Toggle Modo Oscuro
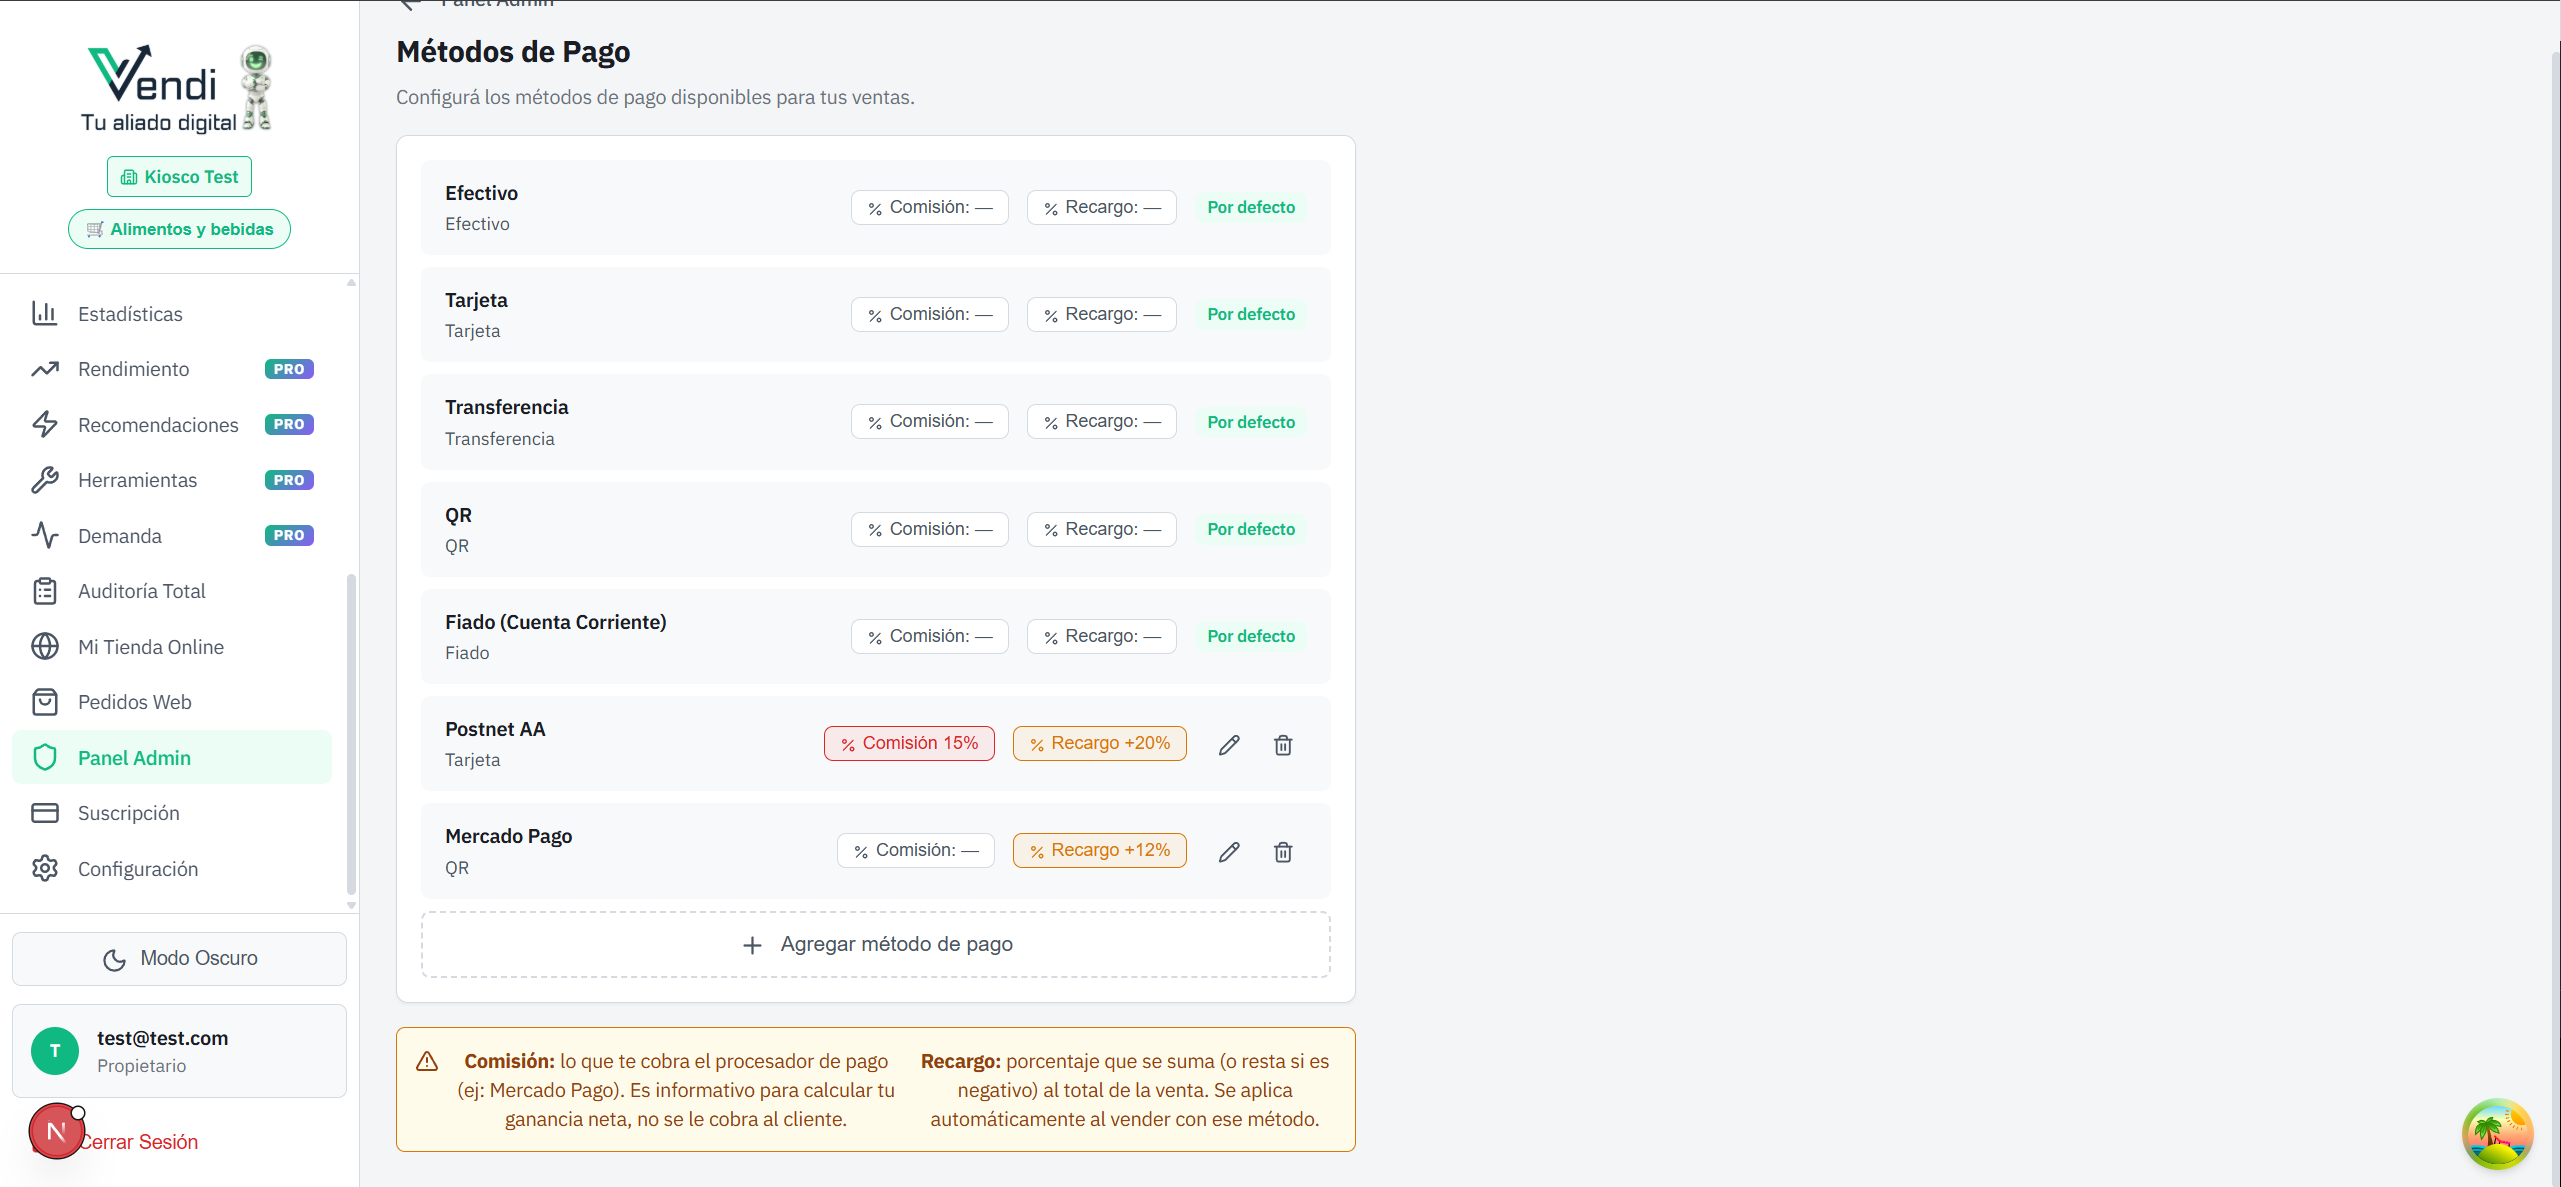The width and height of the screenshot is (2561, 1187). 179,958
